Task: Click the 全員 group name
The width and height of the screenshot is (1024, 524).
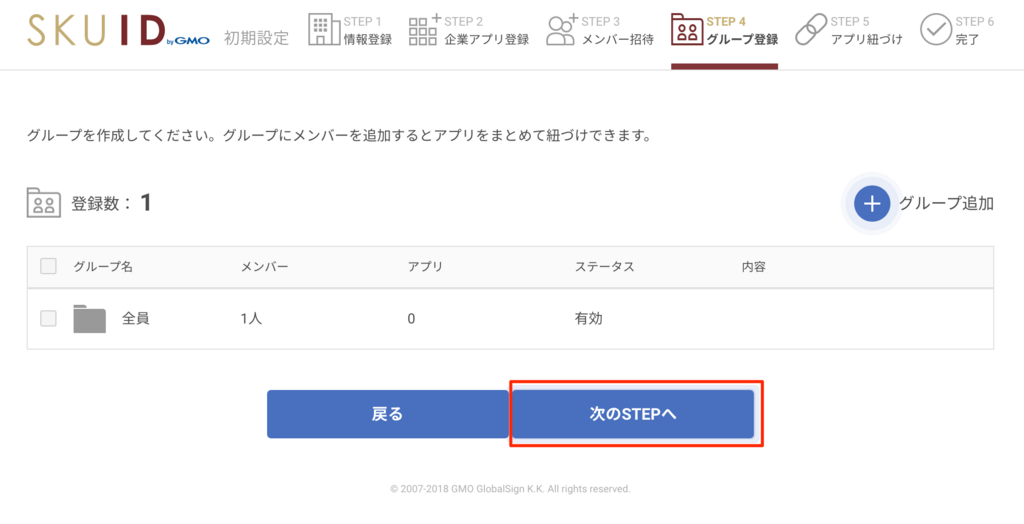Action: coord(136,319)
